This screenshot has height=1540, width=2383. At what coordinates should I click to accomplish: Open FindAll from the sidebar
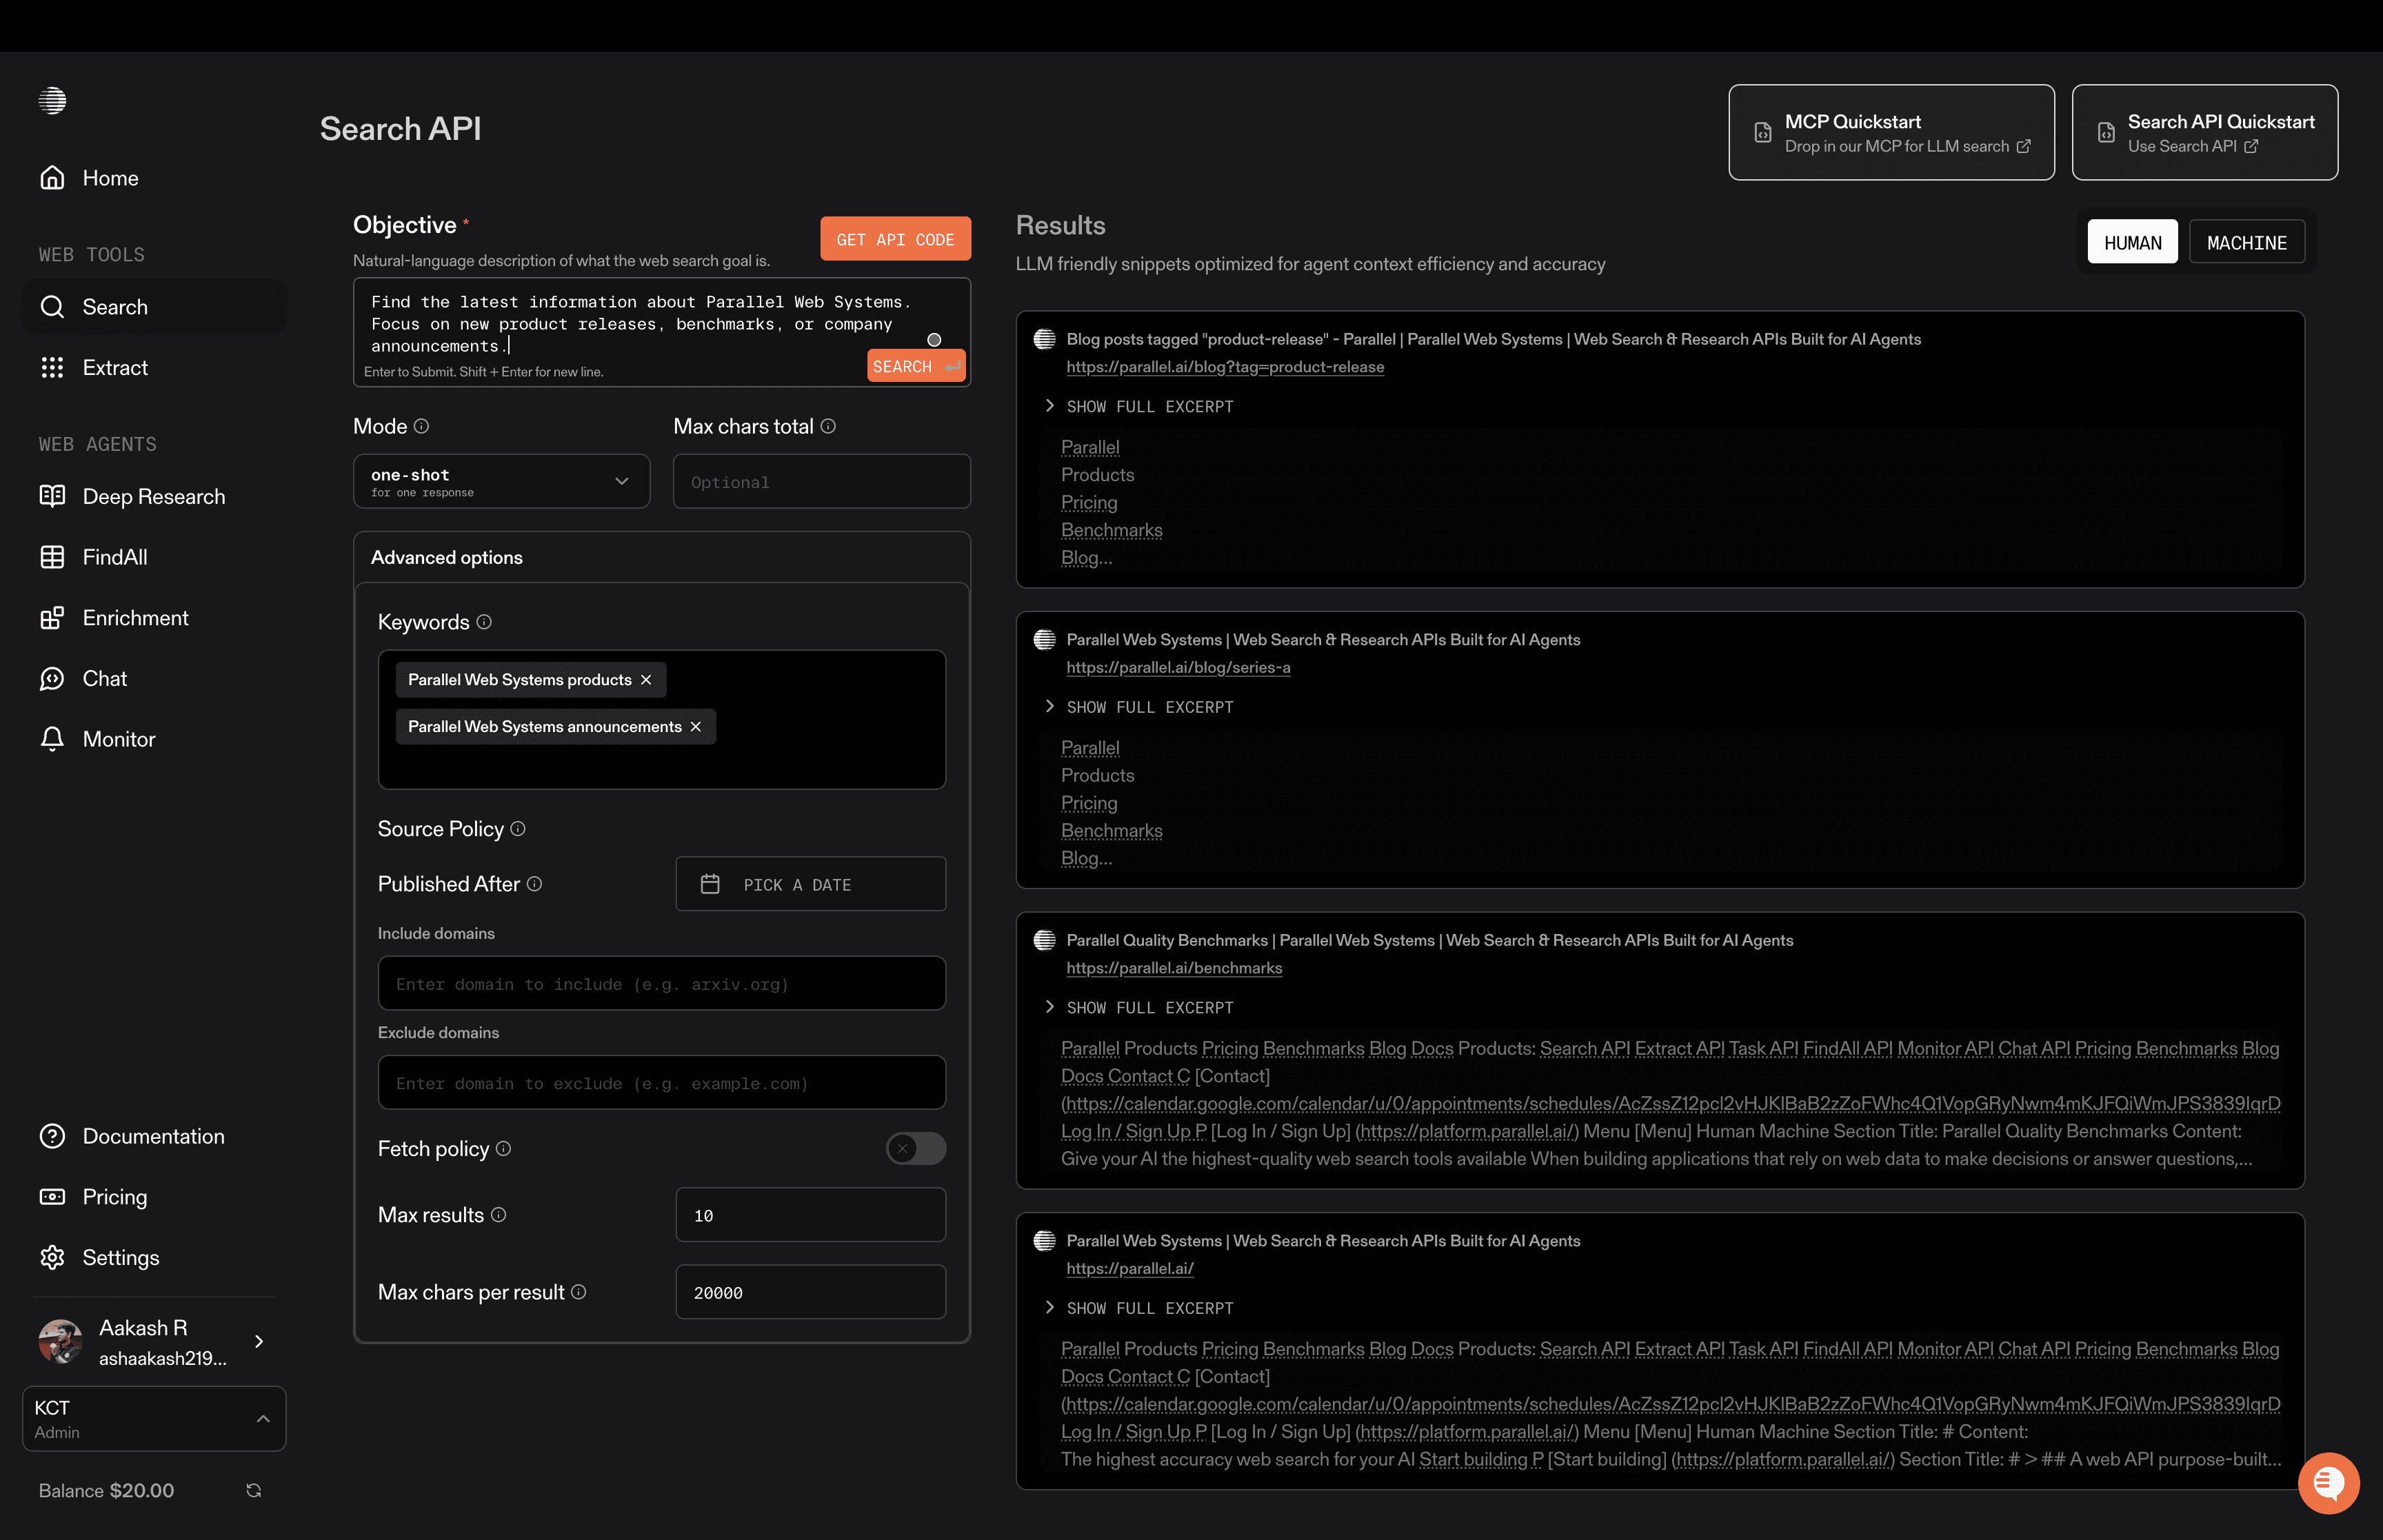(114, 557)
